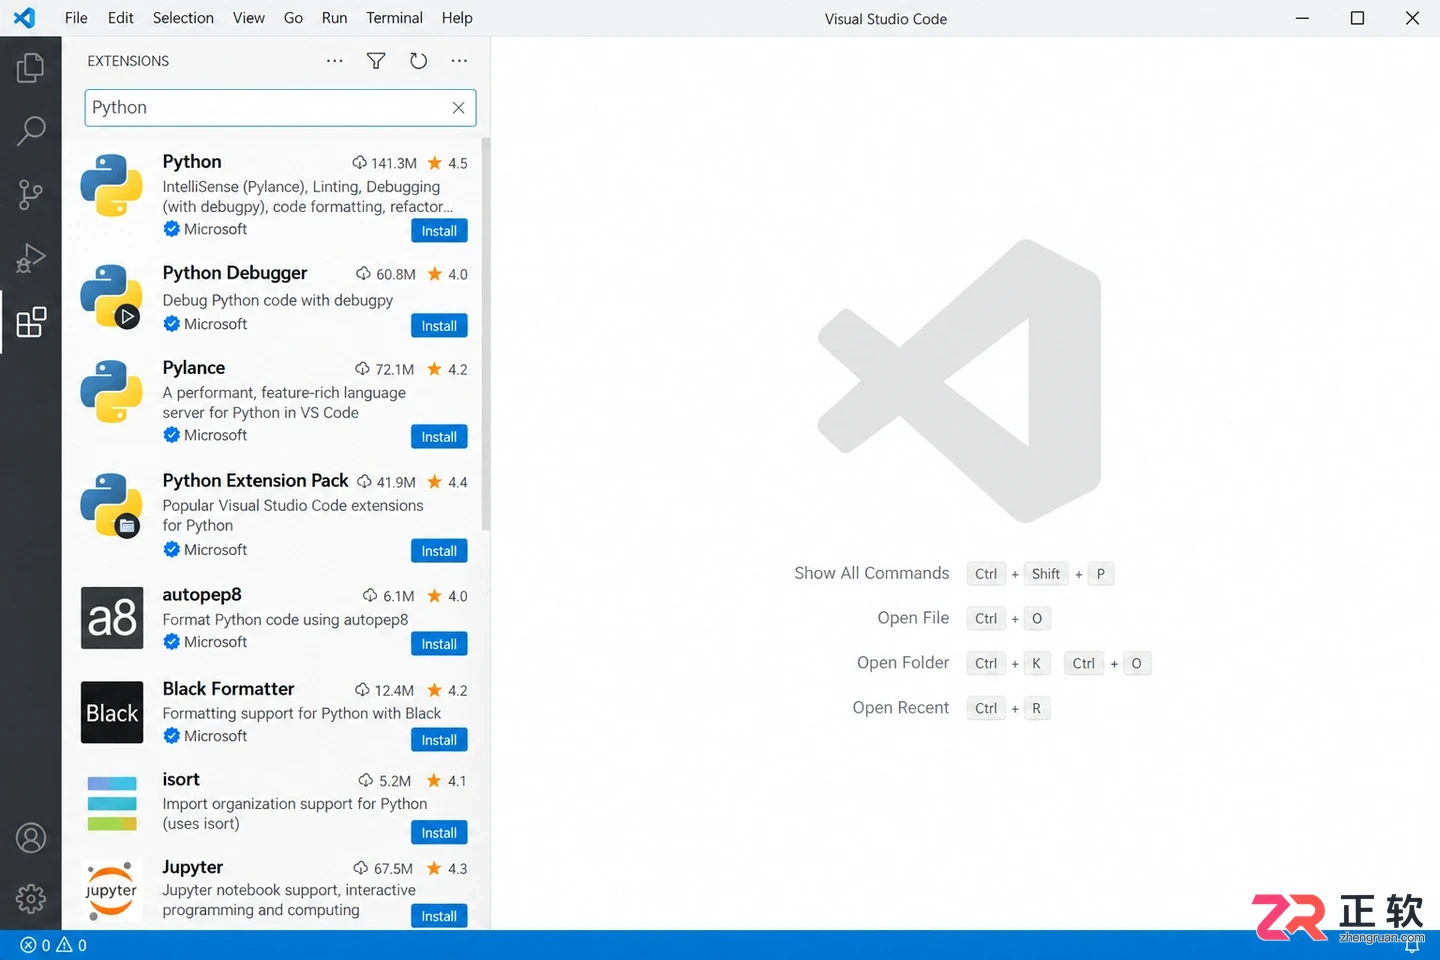This screenshot has width=1440, height=960.
Task: Select the Python Debugger title
Action: (235, 273)
